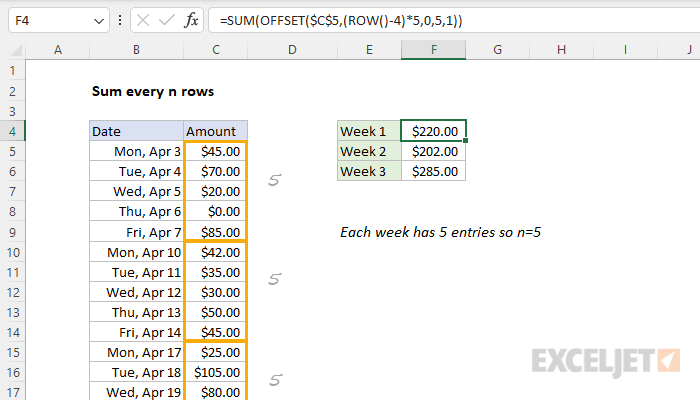Expand the Name Box dropdown arrow

99,21
